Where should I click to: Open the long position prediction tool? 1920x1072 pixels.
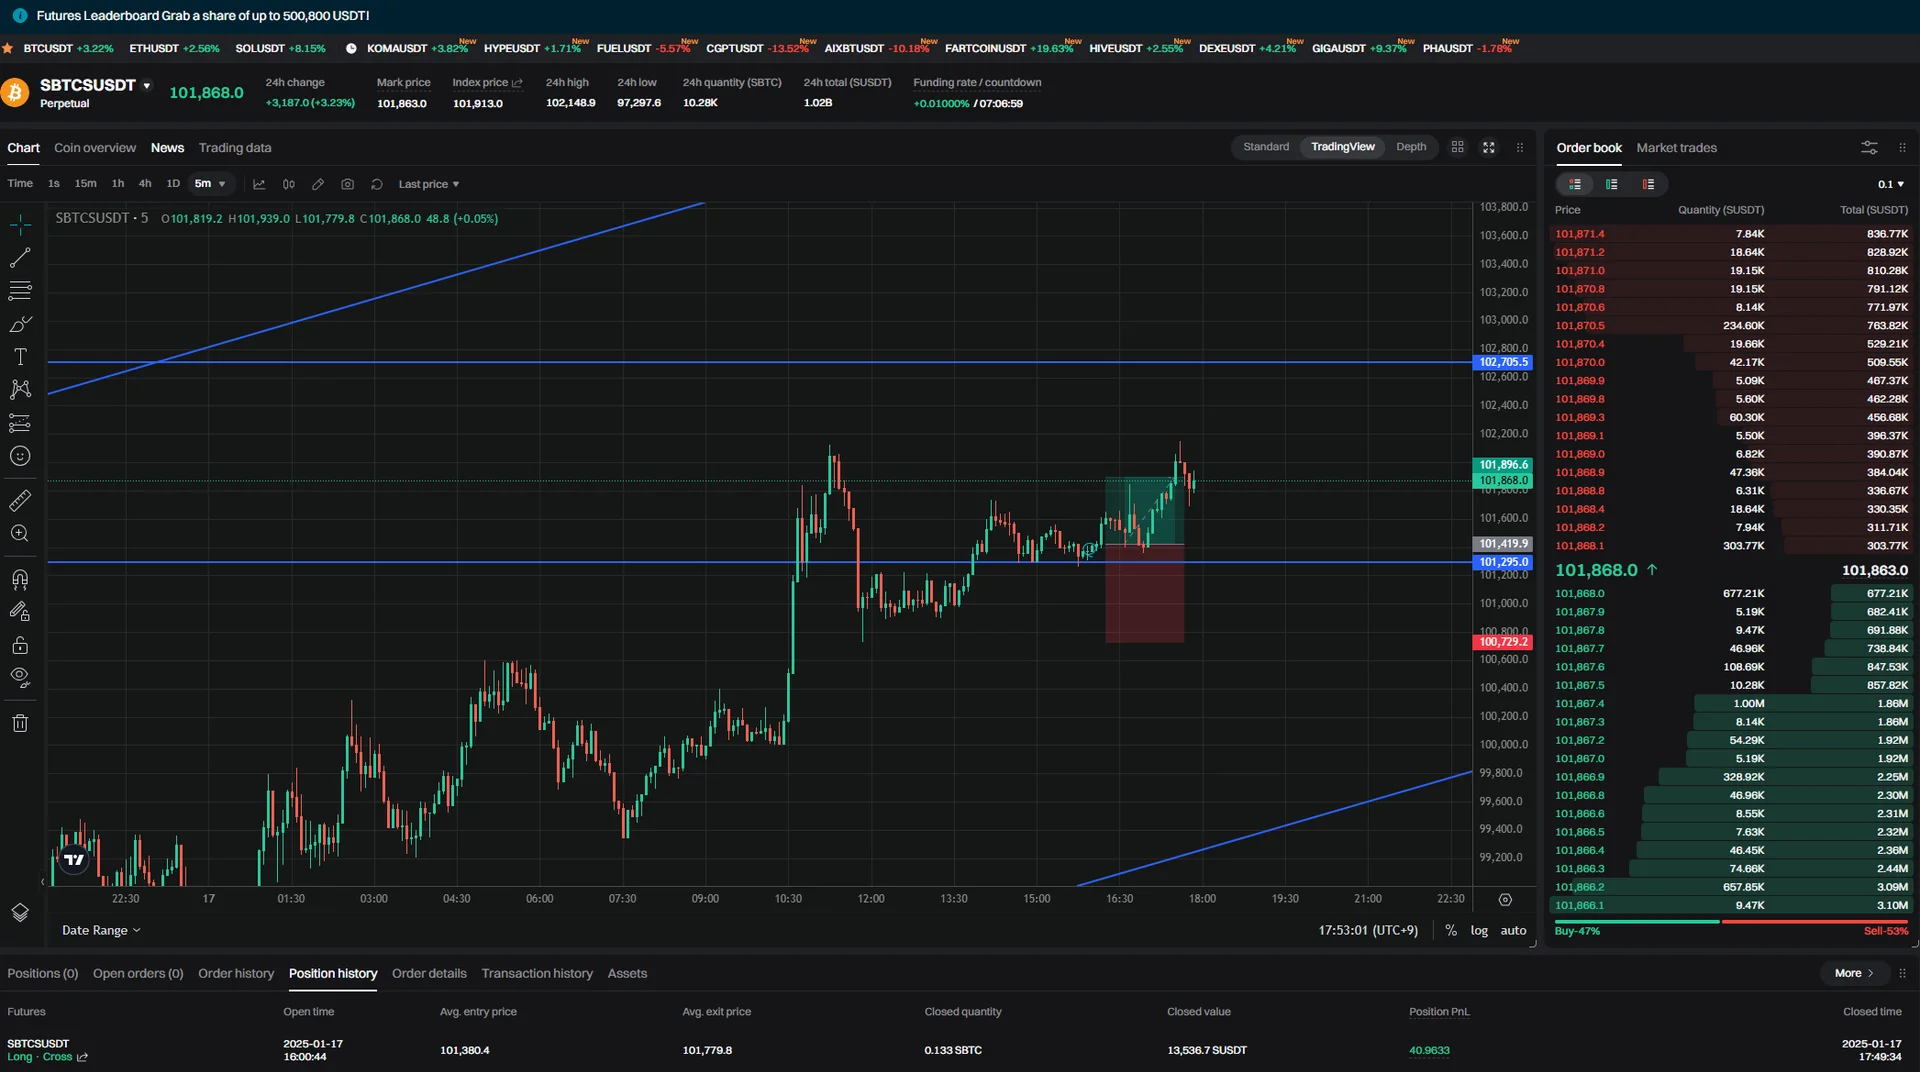pyautogui.click(x=20, y=423)
